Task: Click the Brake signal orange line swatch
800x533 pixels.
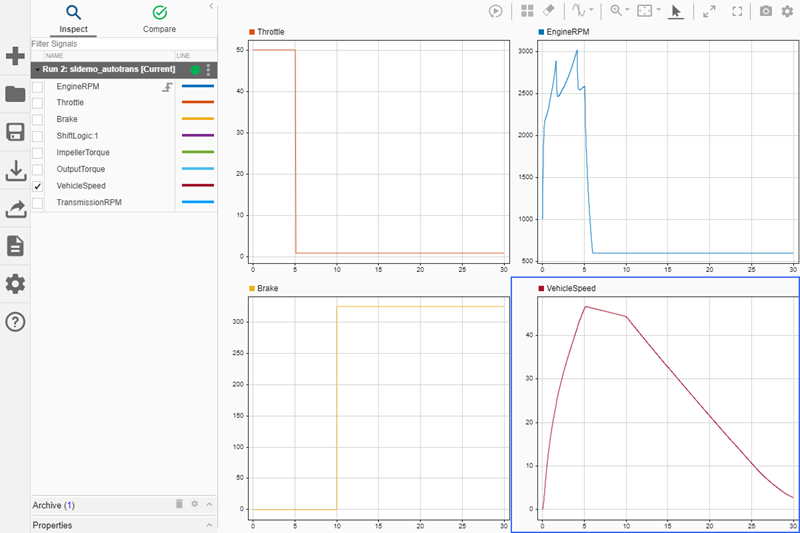Action: coord(197,119)
